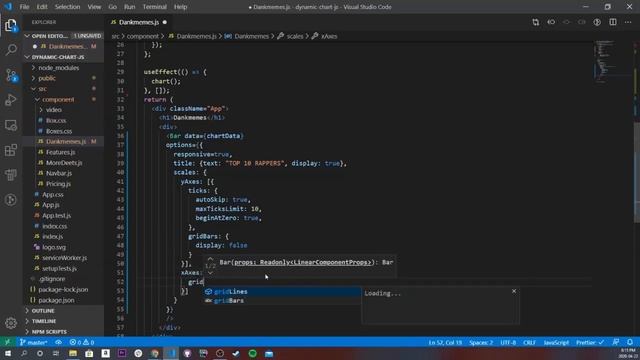
Task: Open the View menu
Action: [94, 7]
